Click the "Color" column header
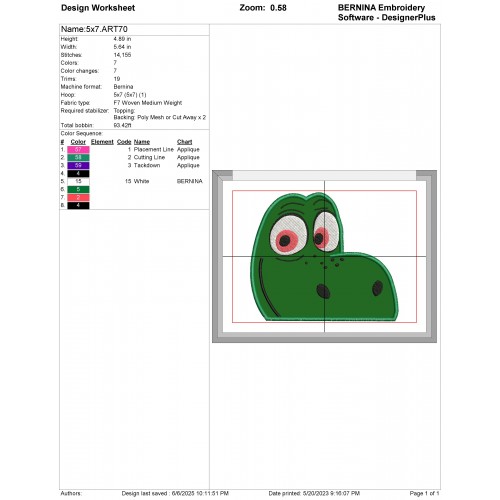Image resolution: width=500 pixels, height=500 pixels. (78, 142)
